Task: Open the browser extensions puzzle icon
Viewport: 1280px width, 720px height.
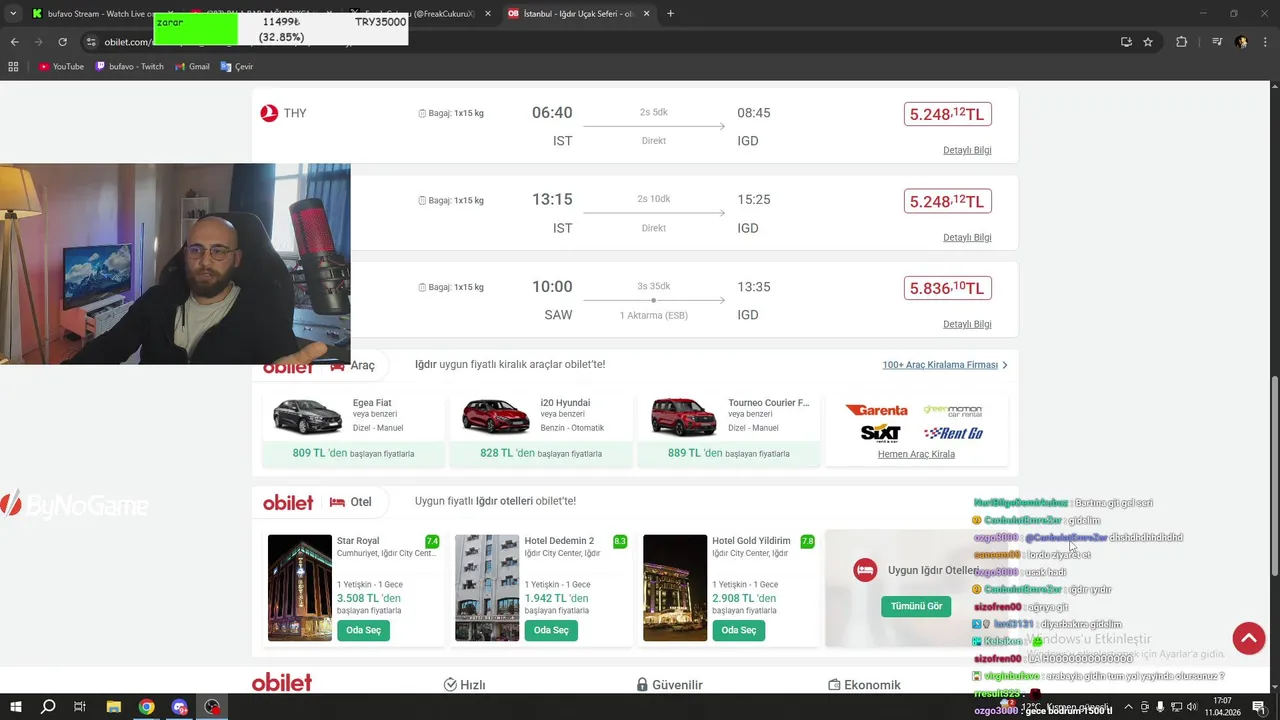Action: [1181, 42]
